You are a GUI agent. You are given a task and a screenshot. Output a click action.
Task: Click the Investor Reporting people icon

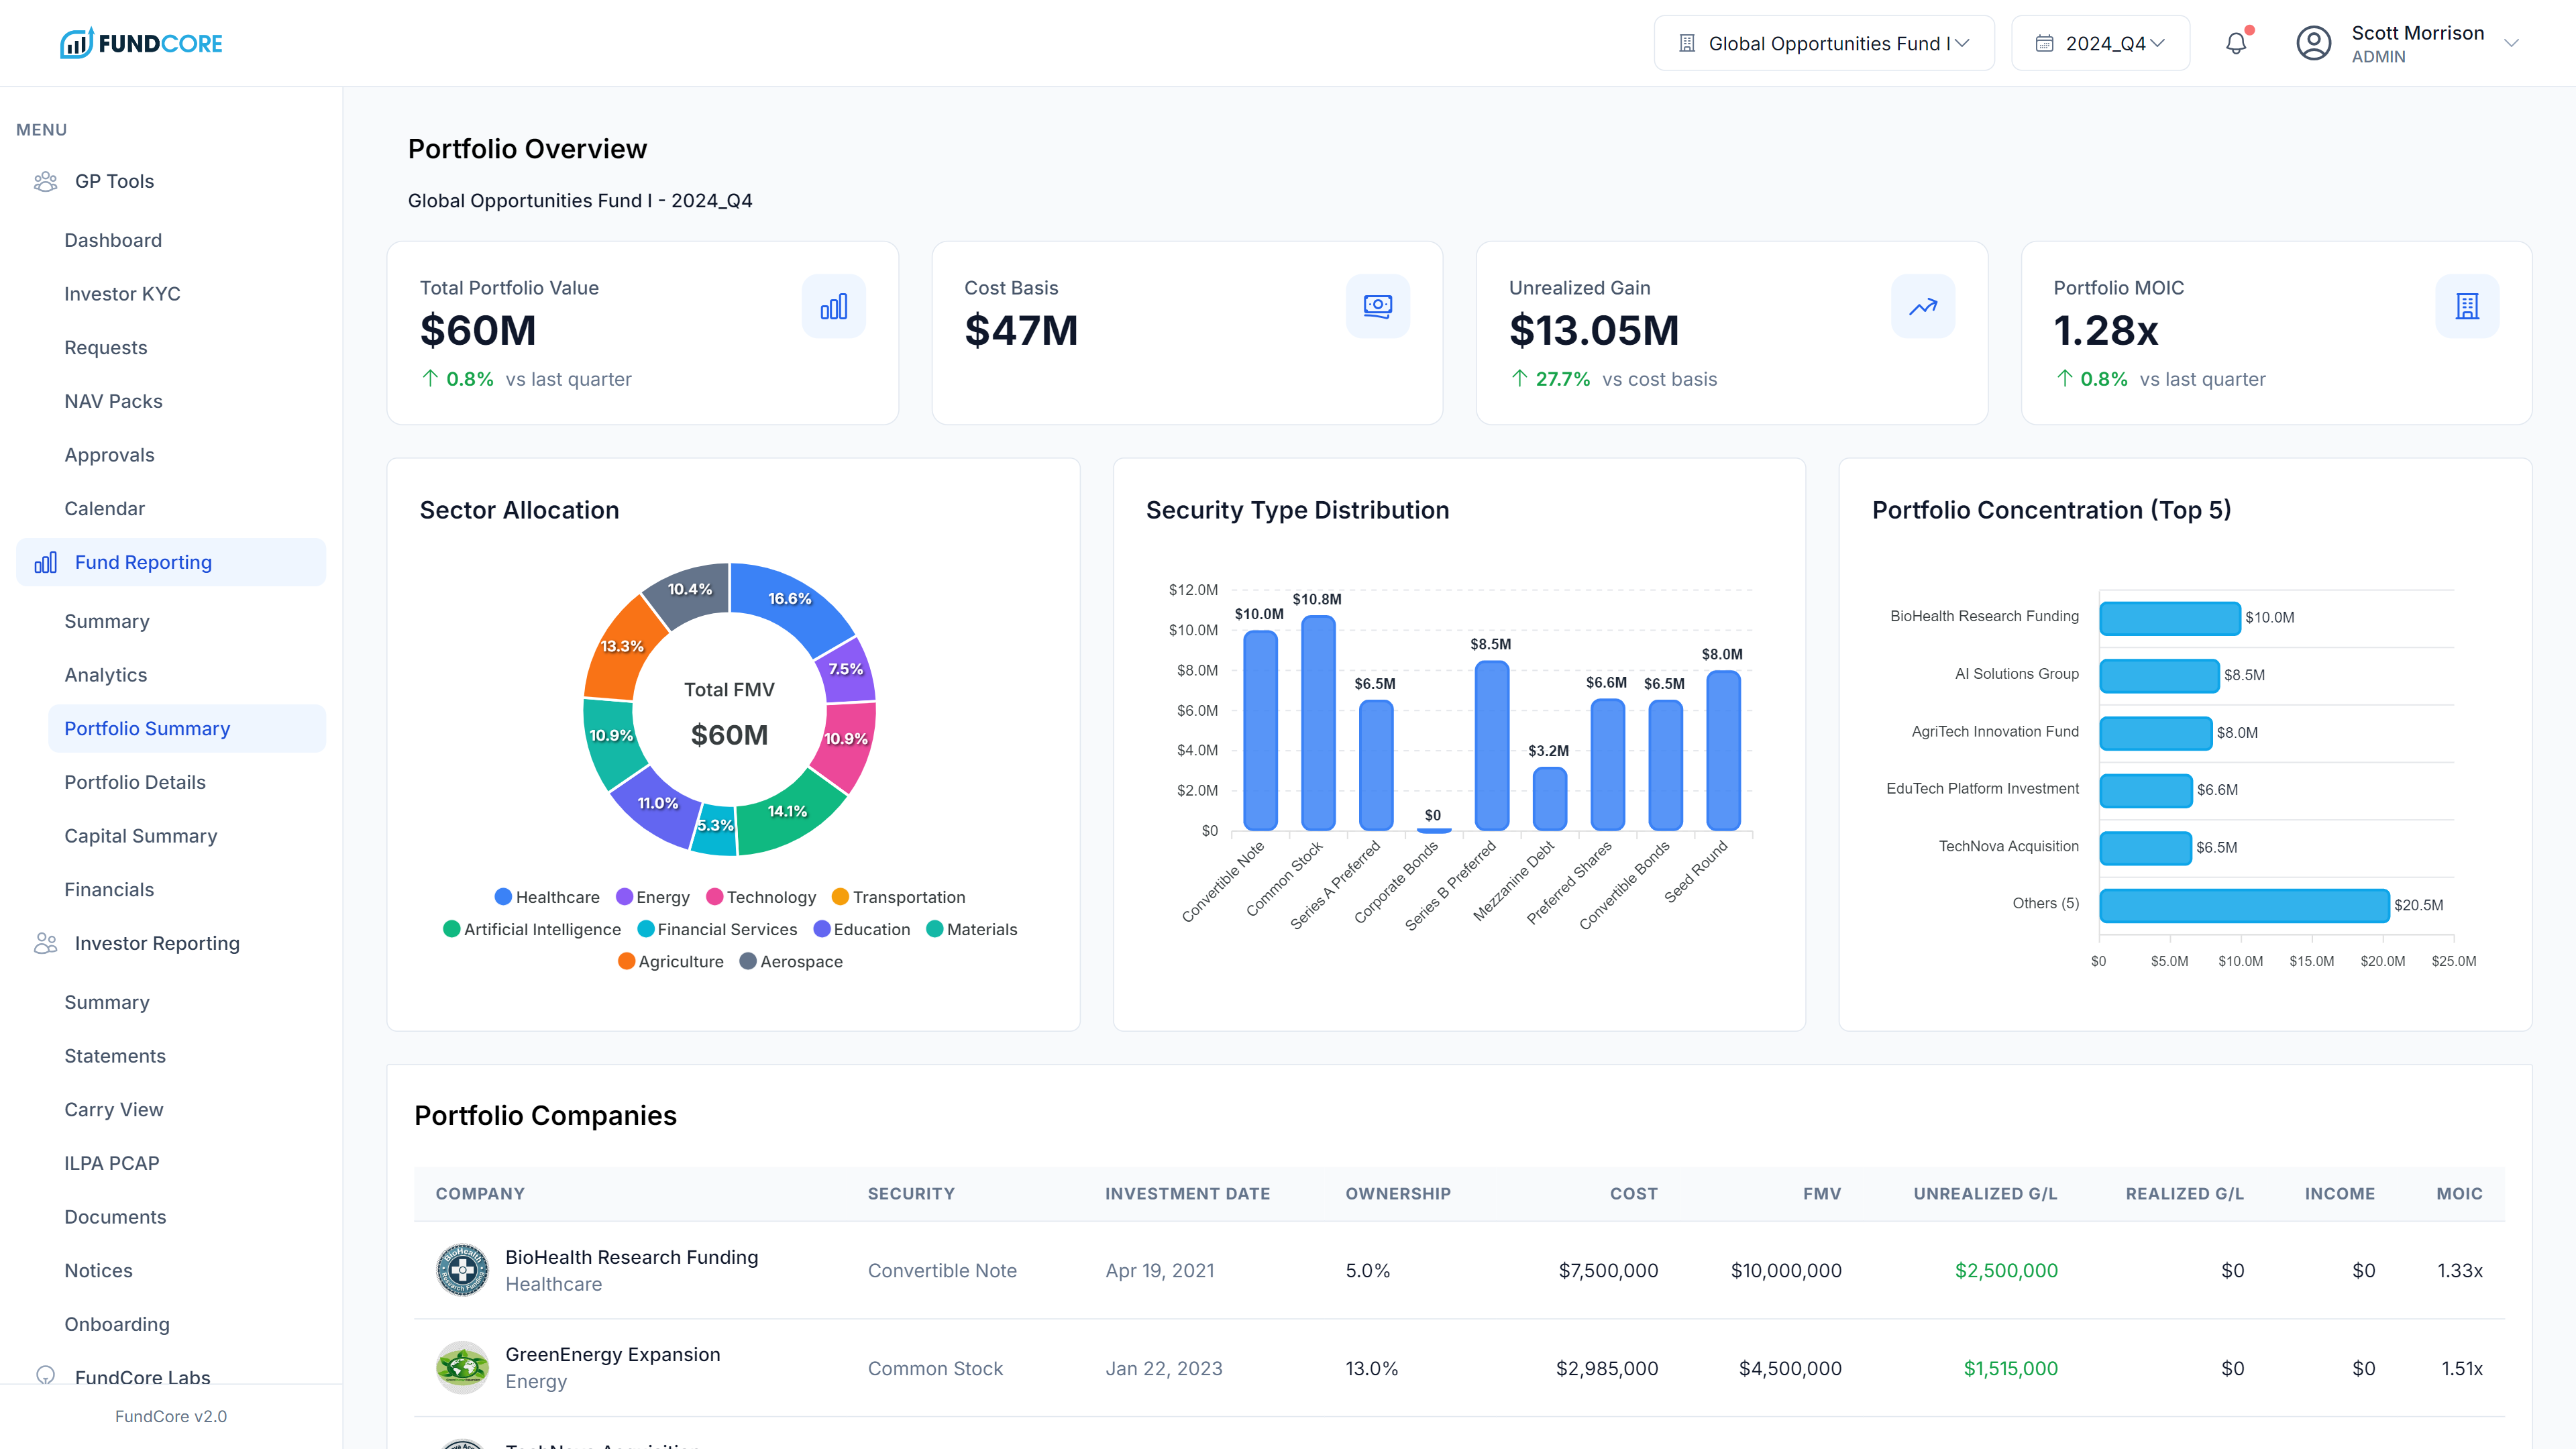click(45, 942)
